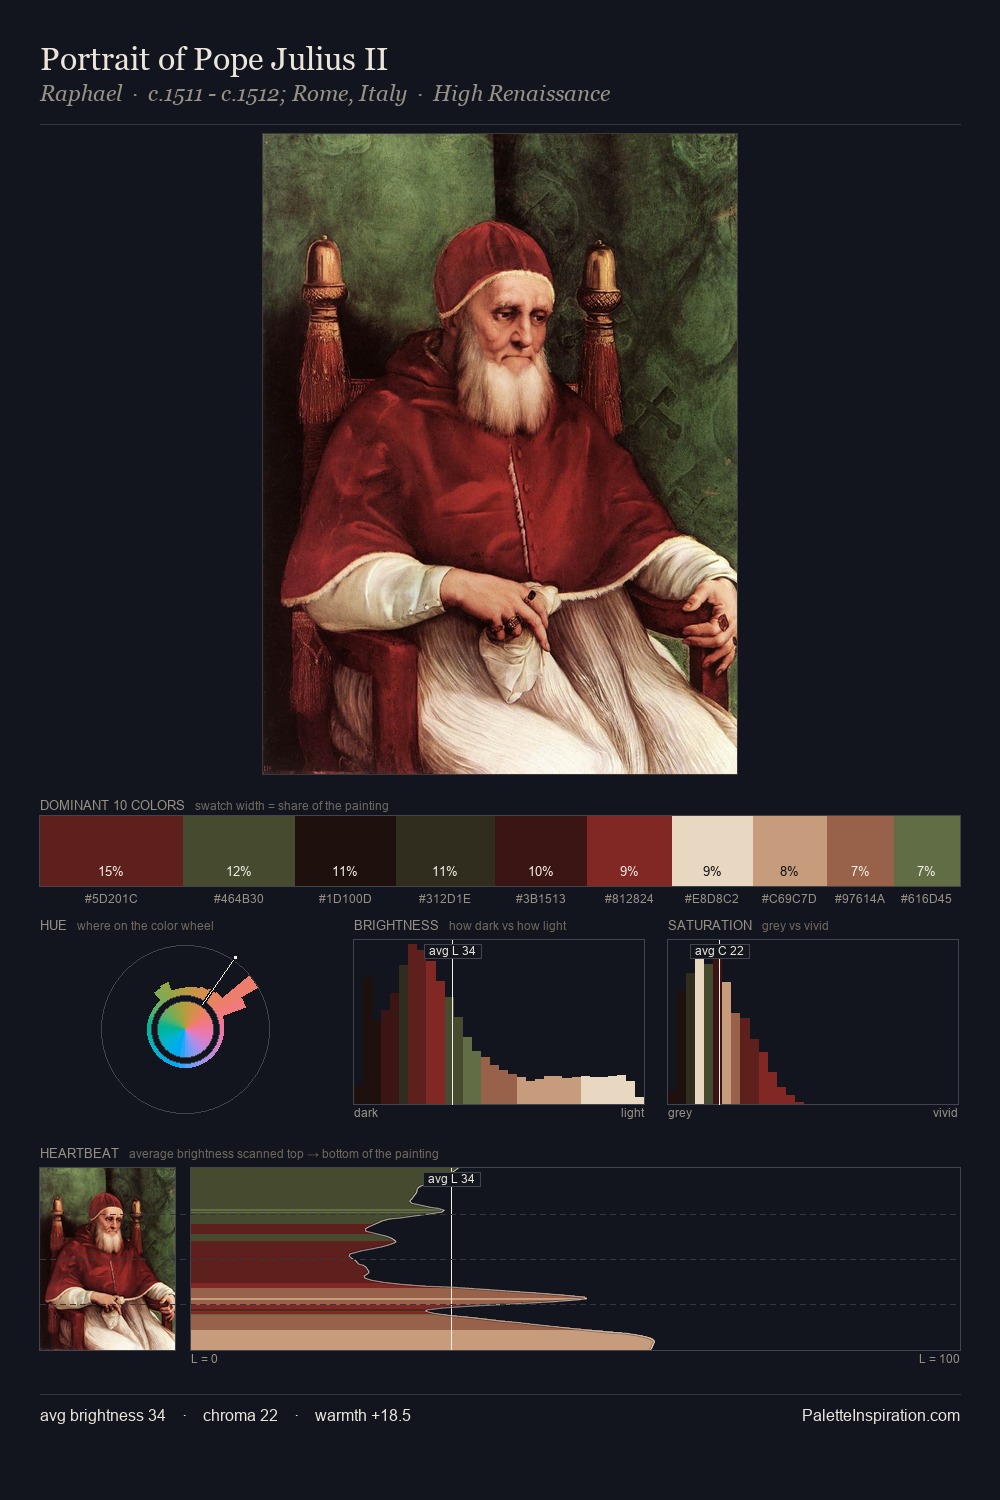
Task: Open the small heartbeat painting thumbnail
Action: click(x=107, y=1259)
